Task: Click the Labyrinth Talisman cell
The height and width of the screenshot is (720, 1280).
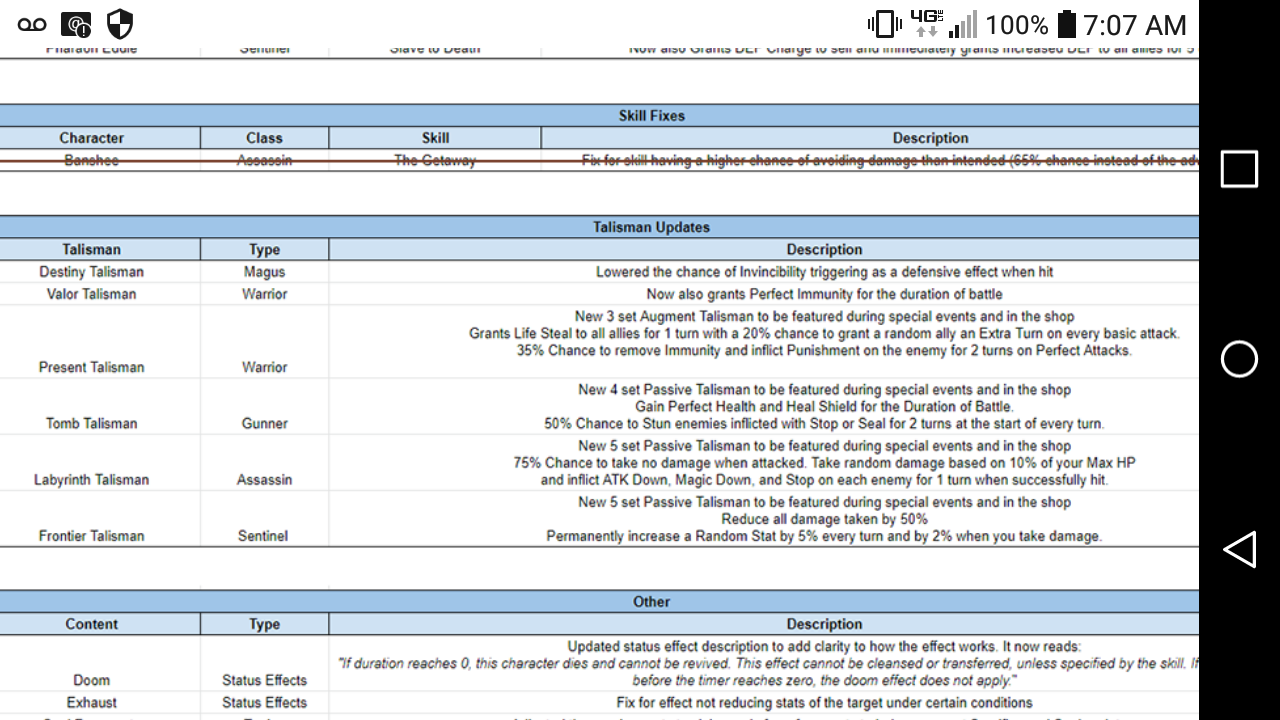Action: (91, 480)
